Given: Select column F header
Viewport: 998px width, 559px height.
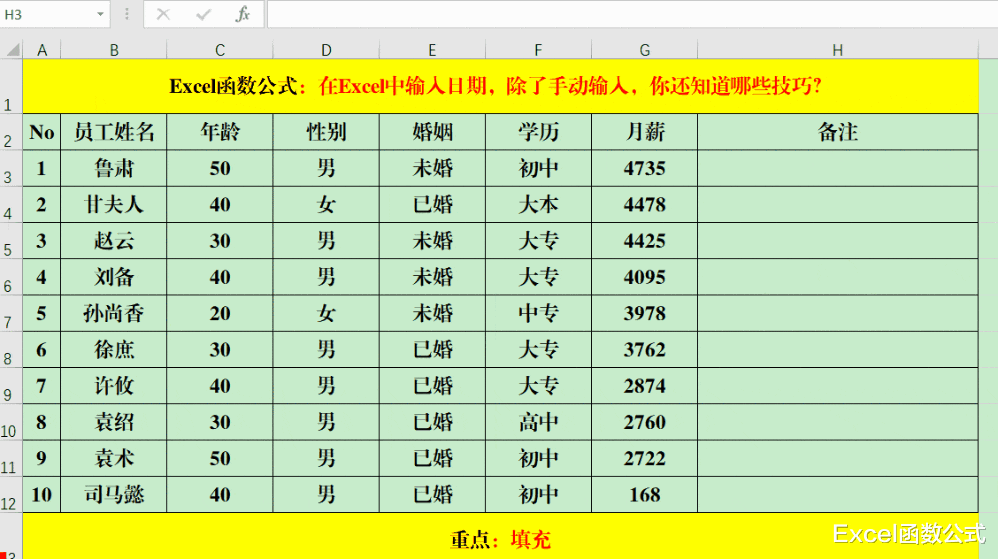Looking at the screenshot, I should pyautogui.click(x=538, y=50).
